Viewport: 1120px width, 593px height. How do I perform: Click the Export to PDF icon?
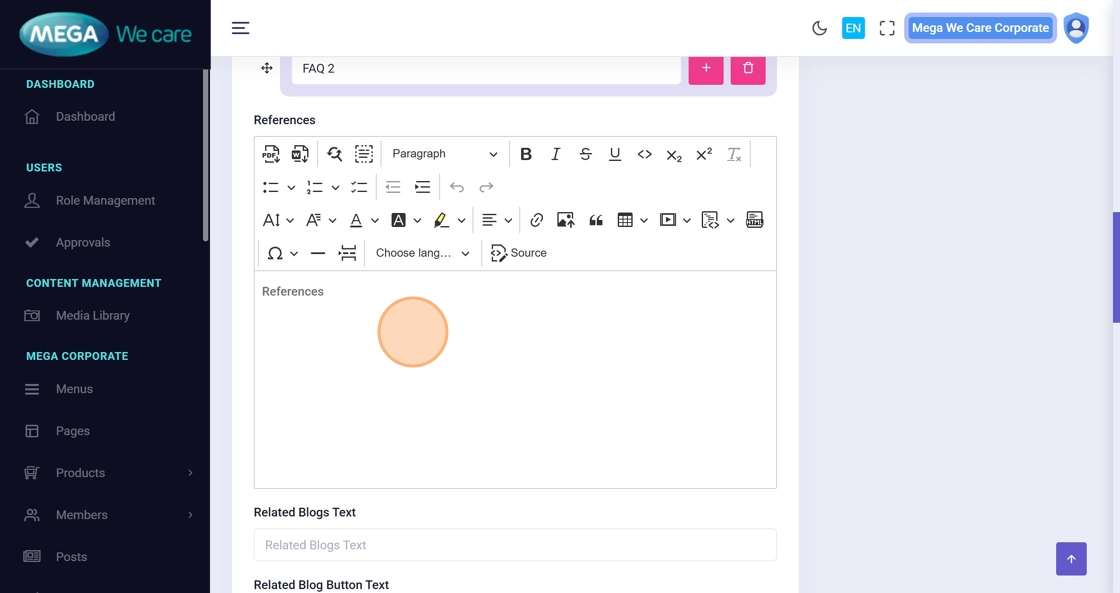[271, 154]
